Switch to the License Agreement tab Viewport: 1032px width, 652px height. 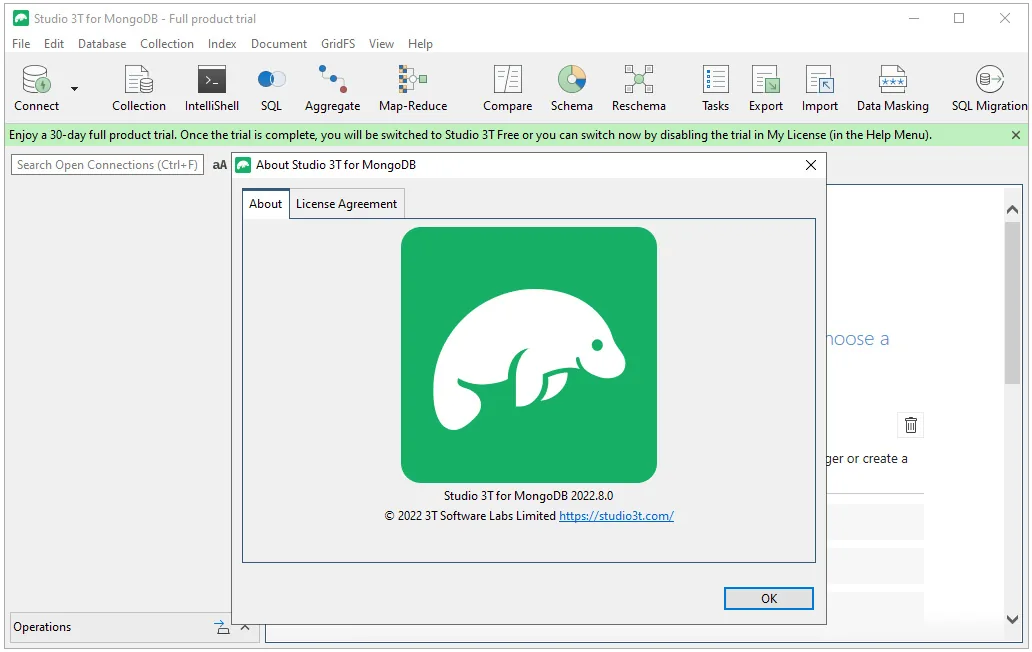[x=346, y=204]
